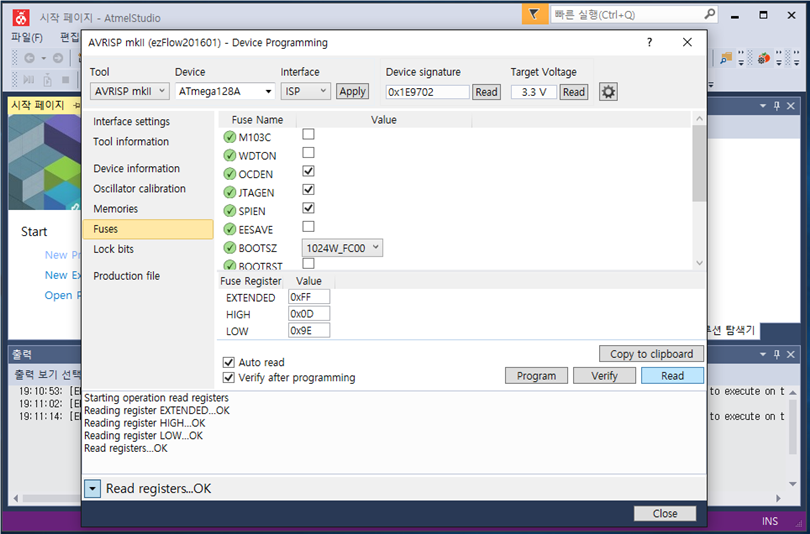Toggle the BOOTRST fuse checkbox

(x=308, y=263)
